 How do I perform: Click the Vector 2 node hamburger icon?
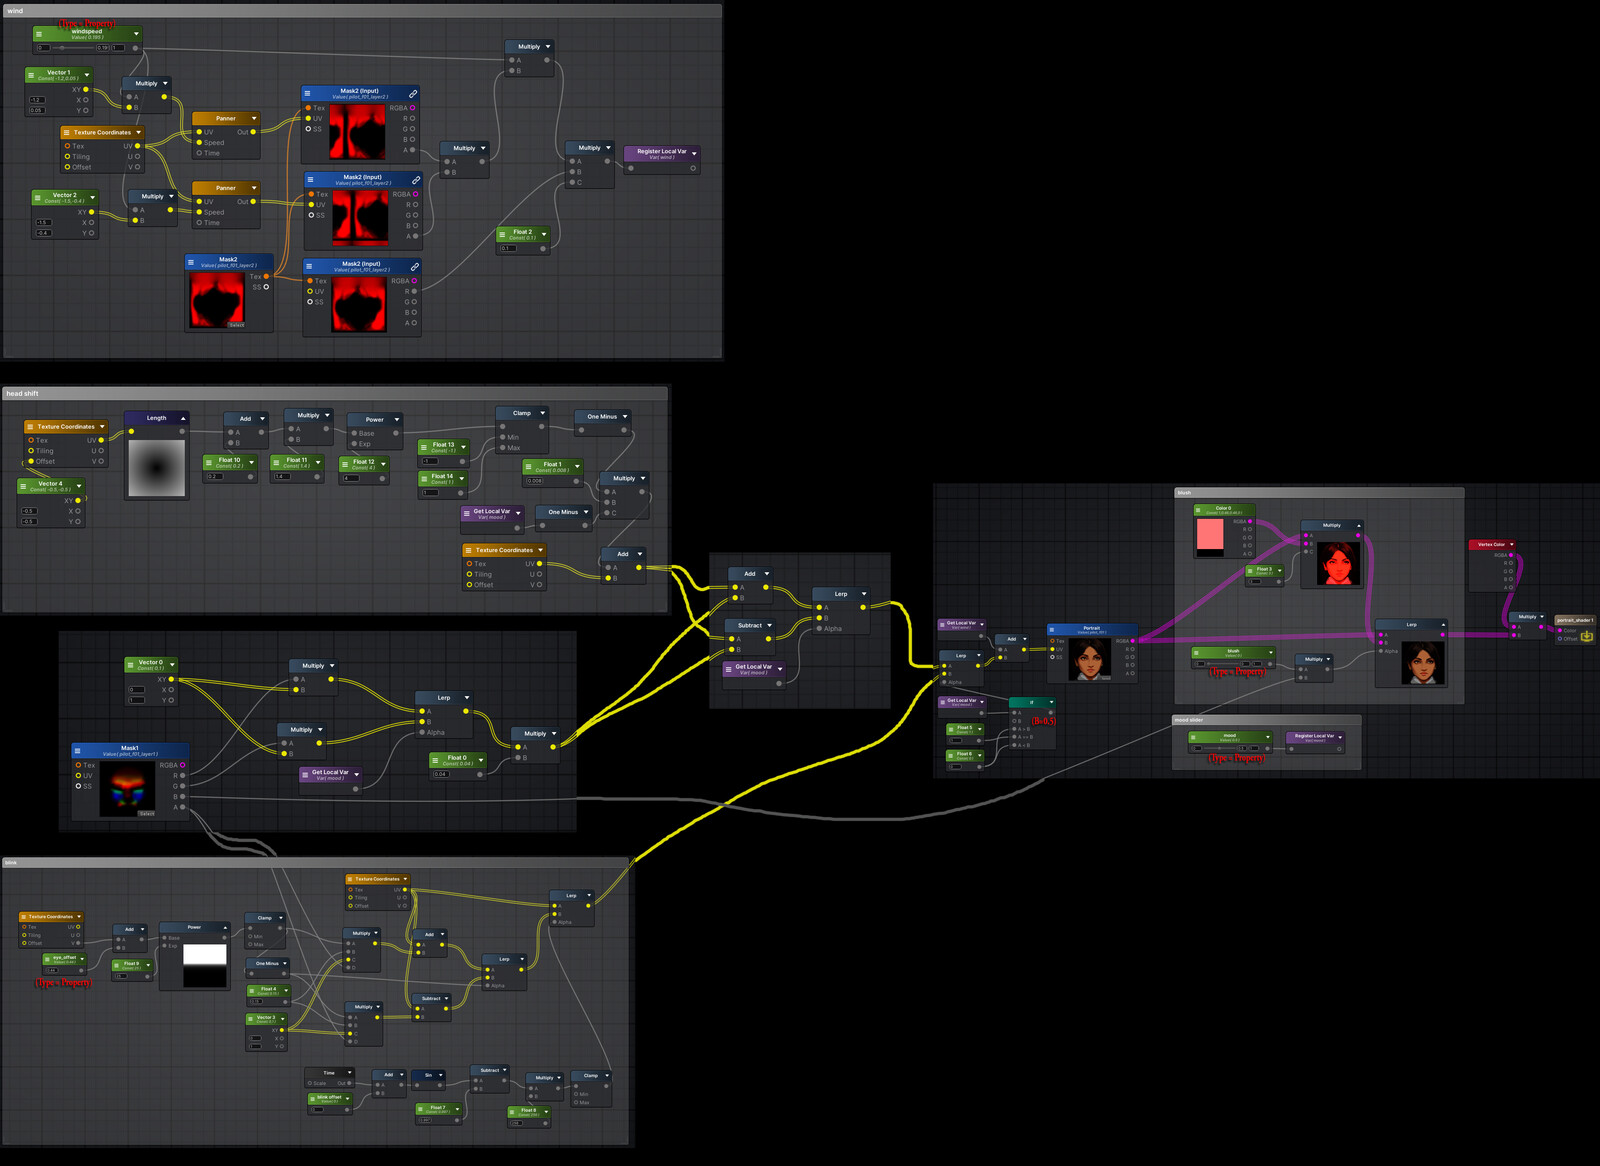tap(37, 198)
